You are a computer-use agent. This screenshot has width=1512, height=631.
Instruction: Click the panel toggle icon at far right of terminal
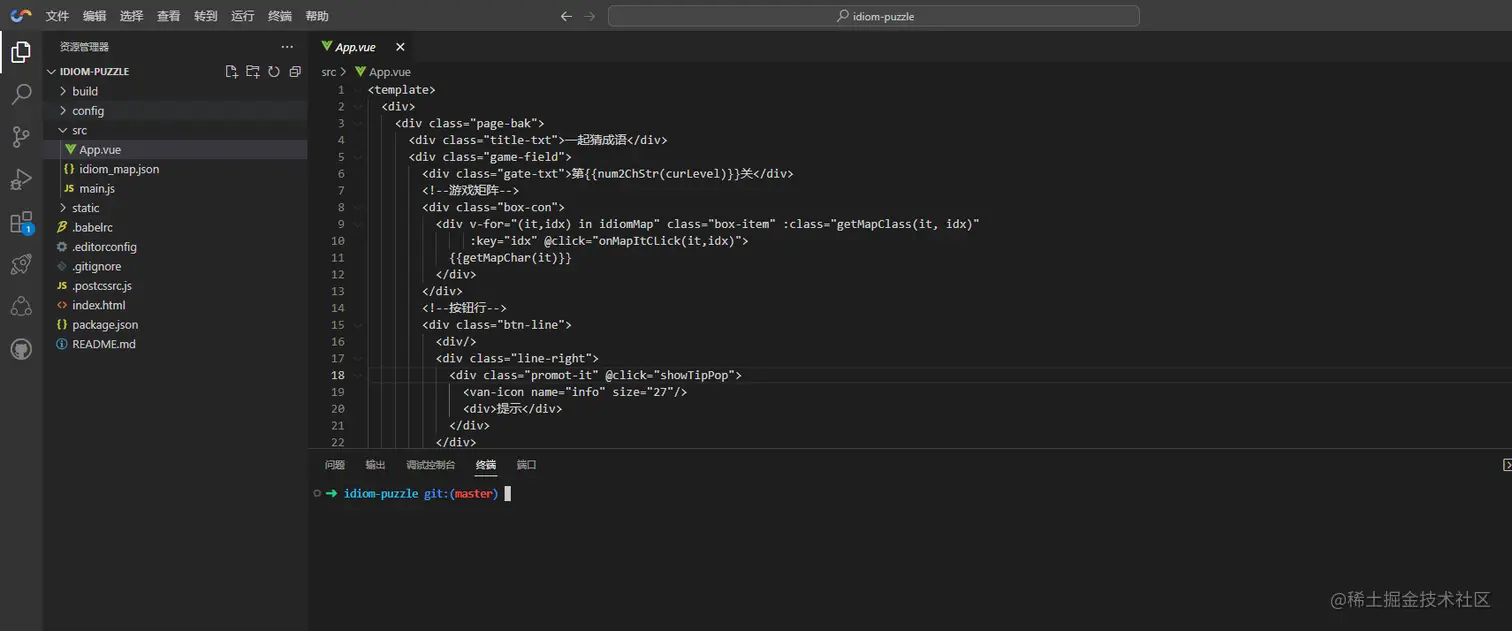click(x=1506, y=465)
